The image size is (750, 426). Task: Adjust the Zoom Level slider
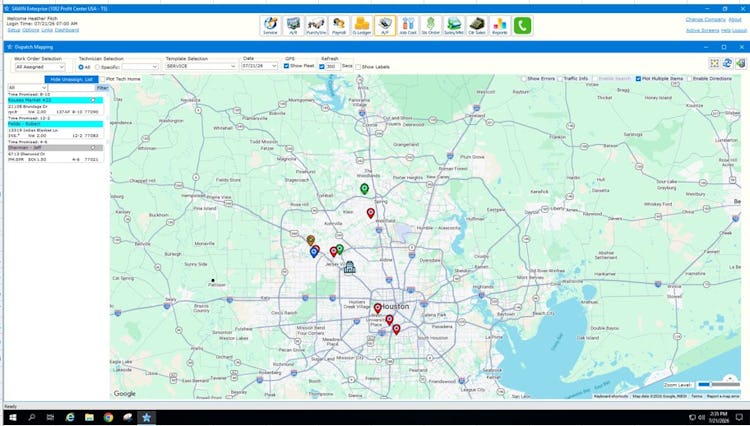pyautogui.click(x=718, y=384)
